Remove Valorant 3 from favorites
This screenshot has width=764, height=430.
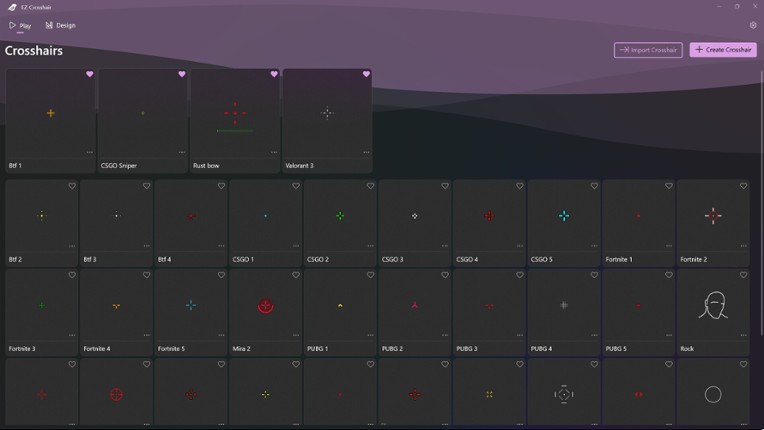(366, 74)
